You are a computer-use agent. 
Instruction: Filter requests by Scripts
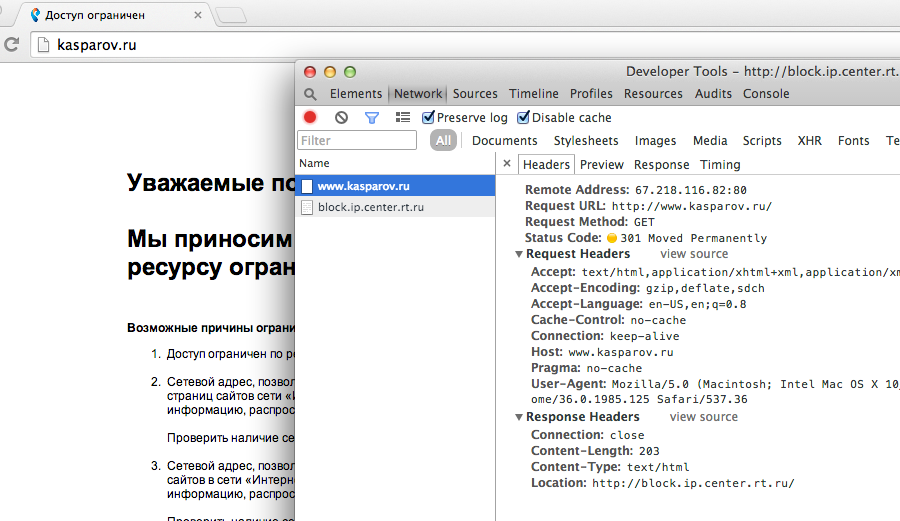pos(762,141)
